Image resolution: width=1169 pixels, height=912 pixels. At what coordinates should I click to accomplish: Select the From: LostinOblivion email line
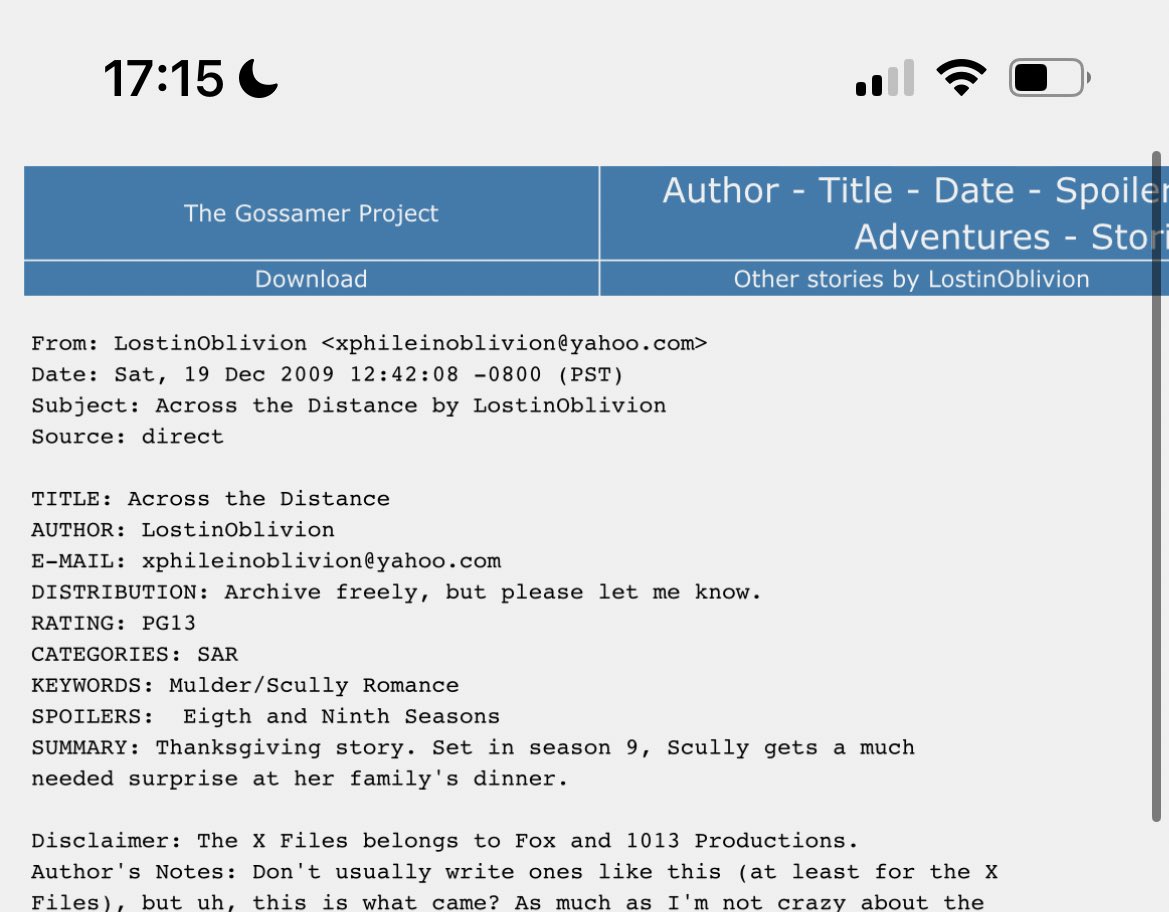tap(369, 344)
